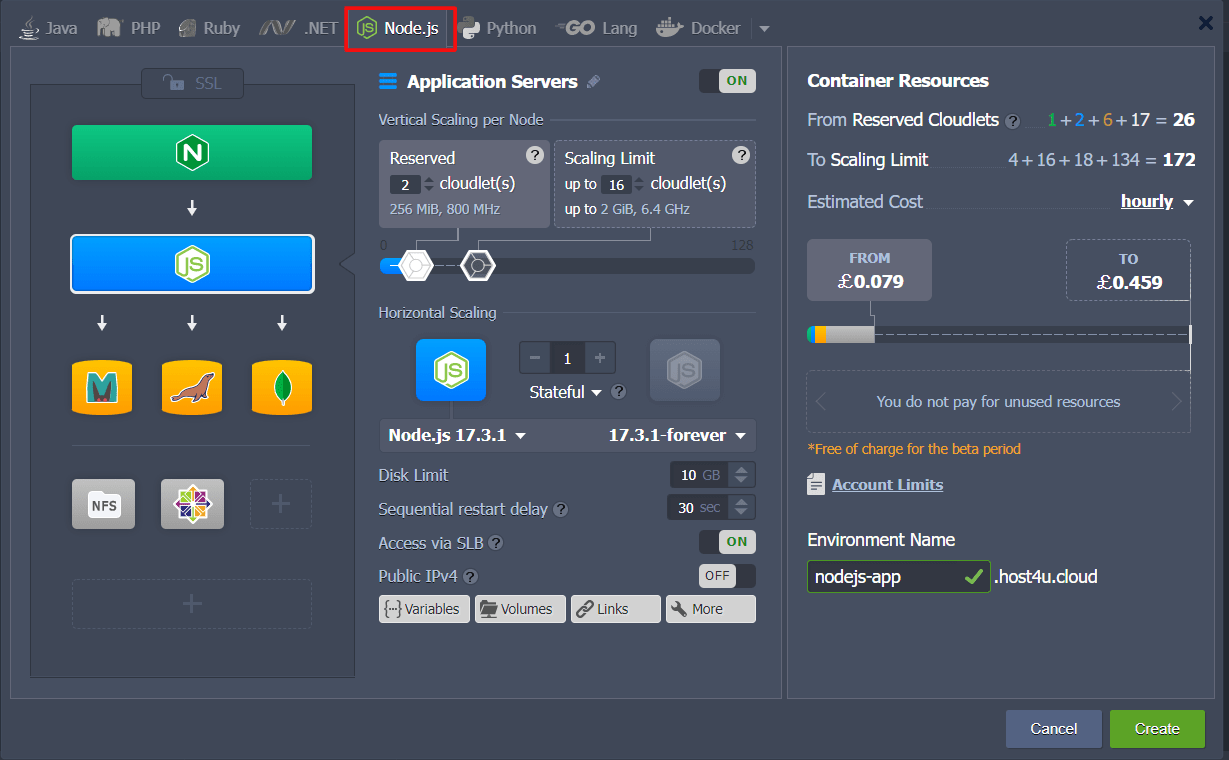Select the NGINX load balancer node
Viewport: 1229px width, 760px height.
tap(191, 153)
